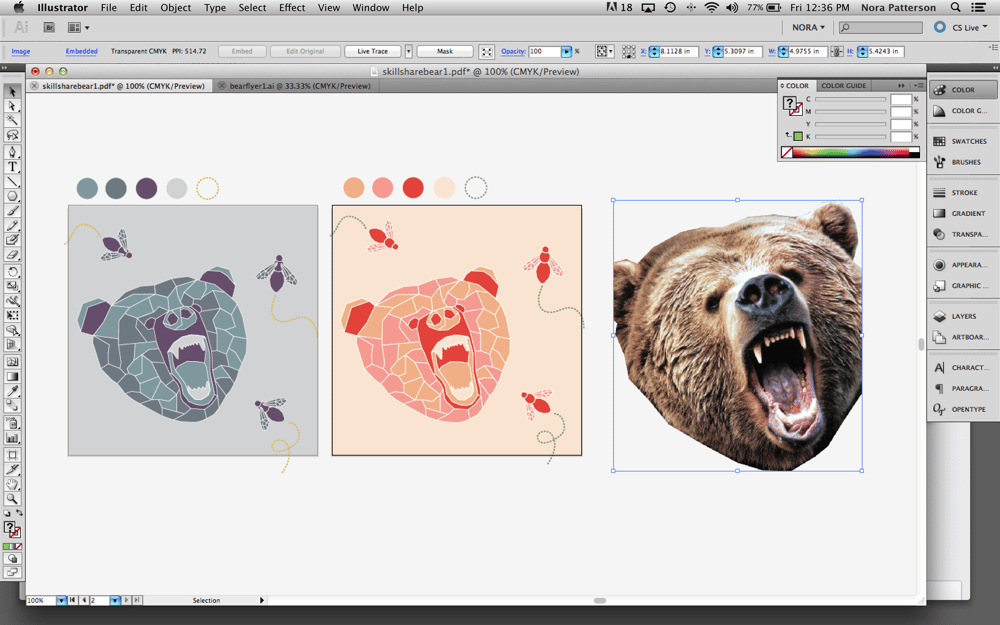Open the Brushes panel
The height and width of the screenshot is (625, 1000).
963,162
